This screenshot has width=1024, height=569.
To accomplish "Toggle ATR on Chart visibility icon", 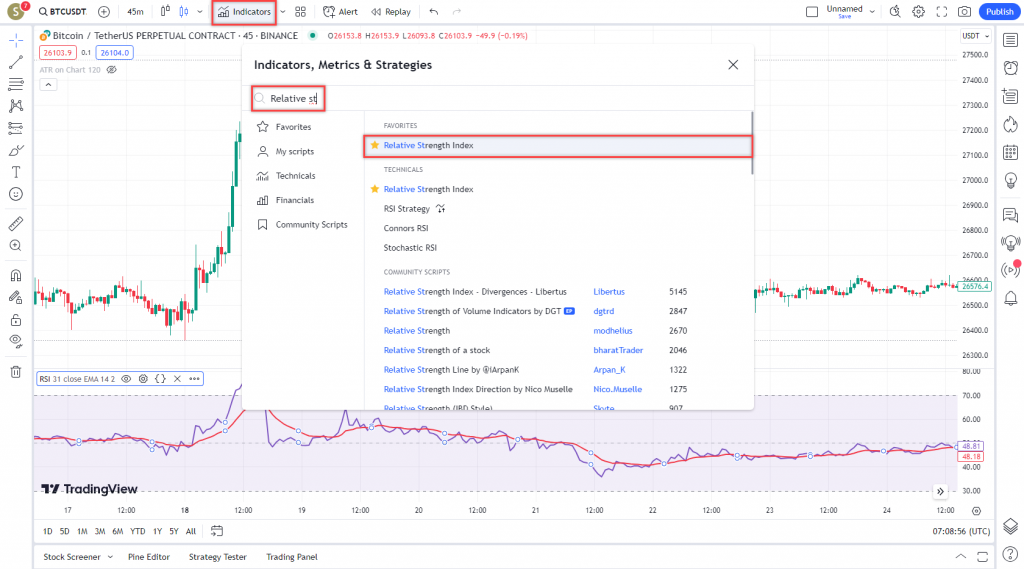I will point(112,70).
